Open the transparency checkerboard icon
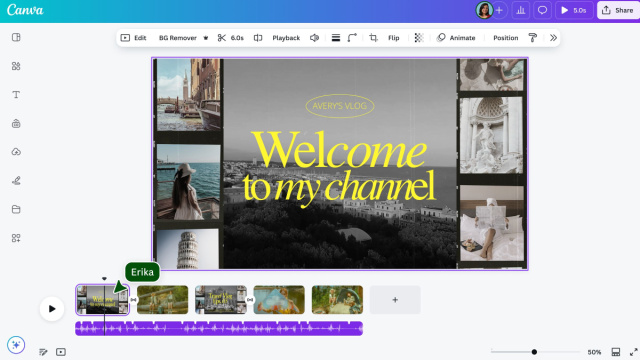 click(x=419, y=38)
